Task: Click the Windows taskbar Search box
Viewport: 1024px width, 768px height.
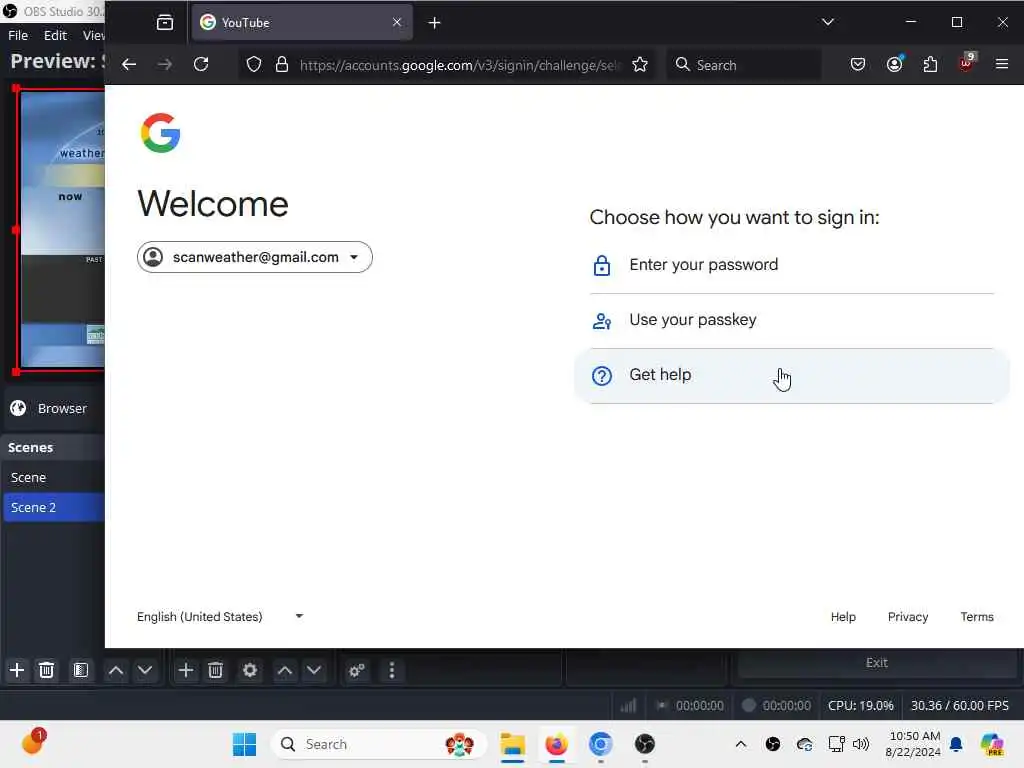Action: coord(379,744)
